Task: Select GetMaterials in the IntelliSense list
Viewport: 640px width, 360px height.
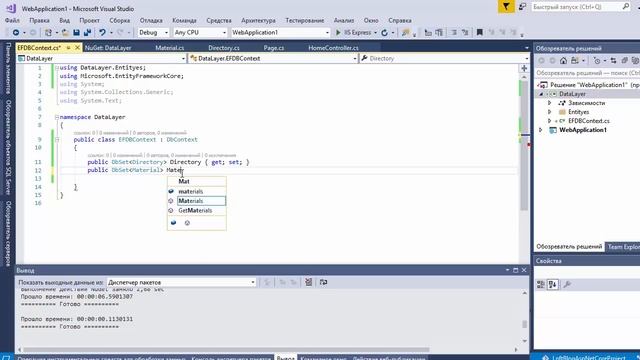Action: [197, 210]
